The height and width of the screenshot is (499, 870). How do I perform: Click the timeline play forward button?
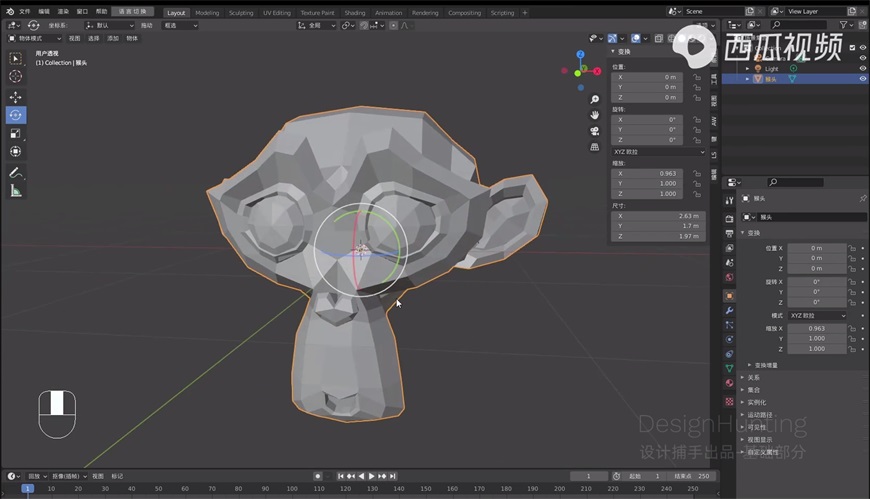[372, 476]
